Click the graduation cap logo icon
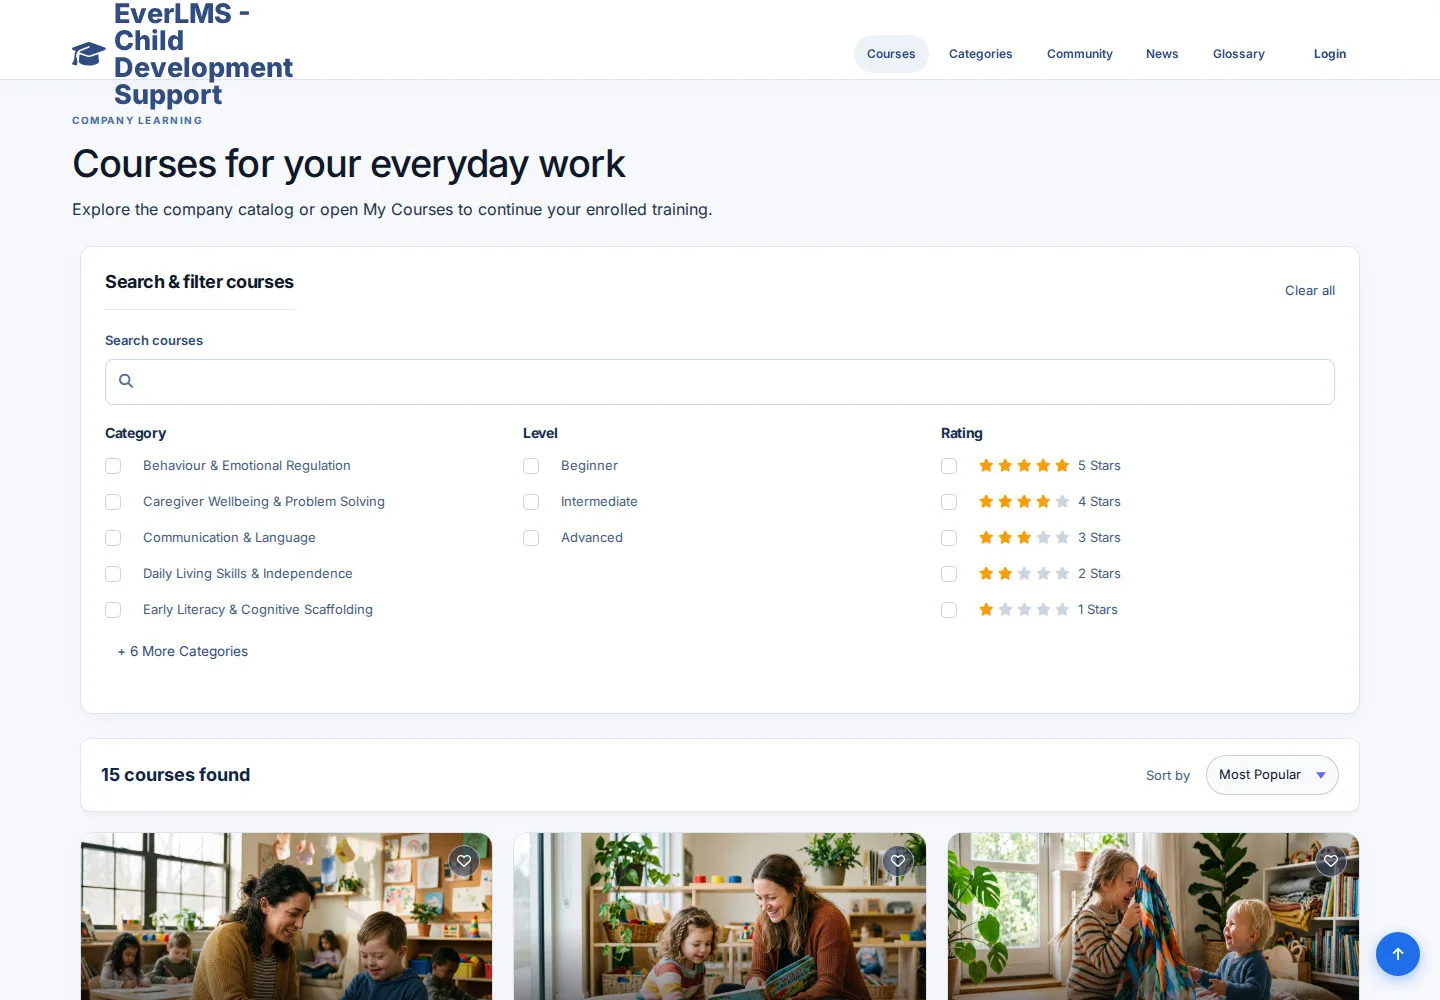1440x1000 pixels. tap(89, 54)
